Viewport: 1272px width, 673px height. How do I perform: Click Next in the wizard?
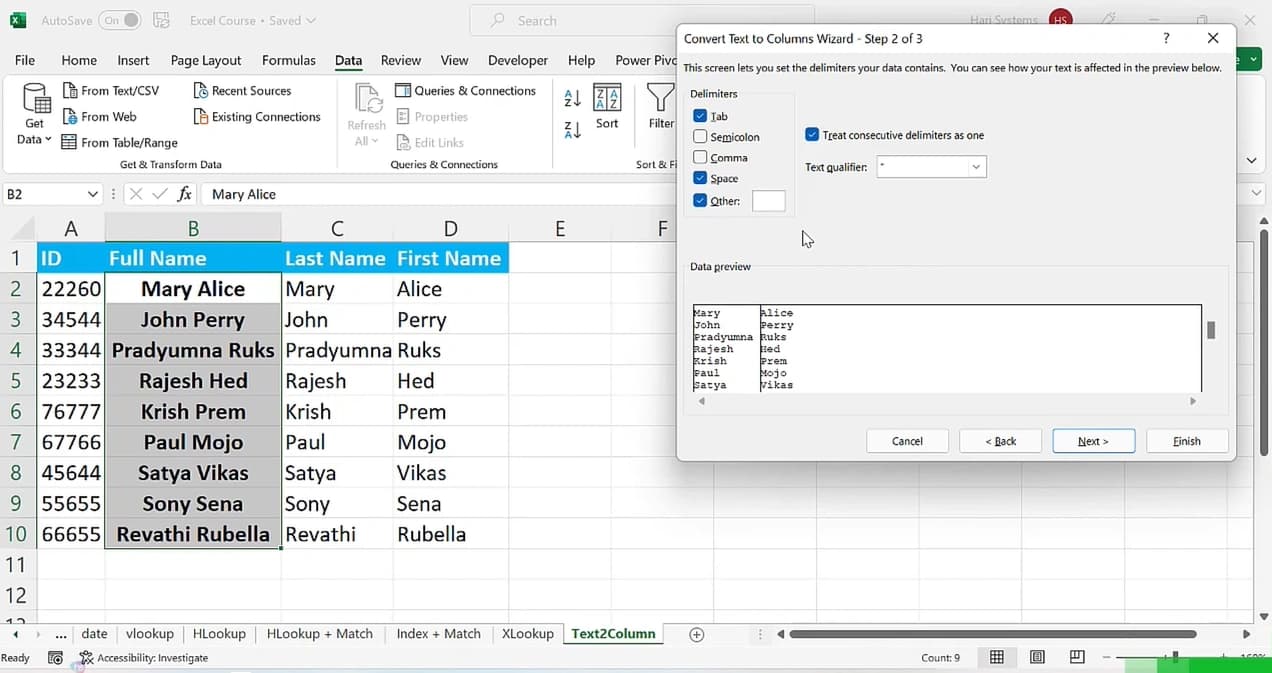coord(1093,441)
